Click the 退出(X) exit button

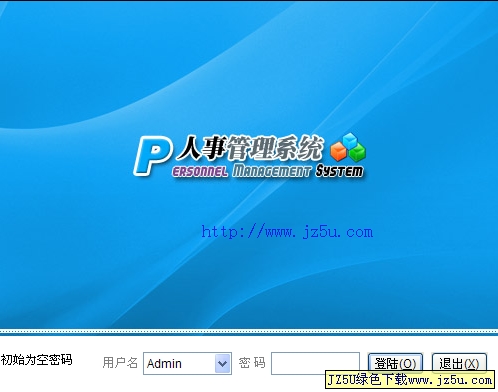point(459,363)
